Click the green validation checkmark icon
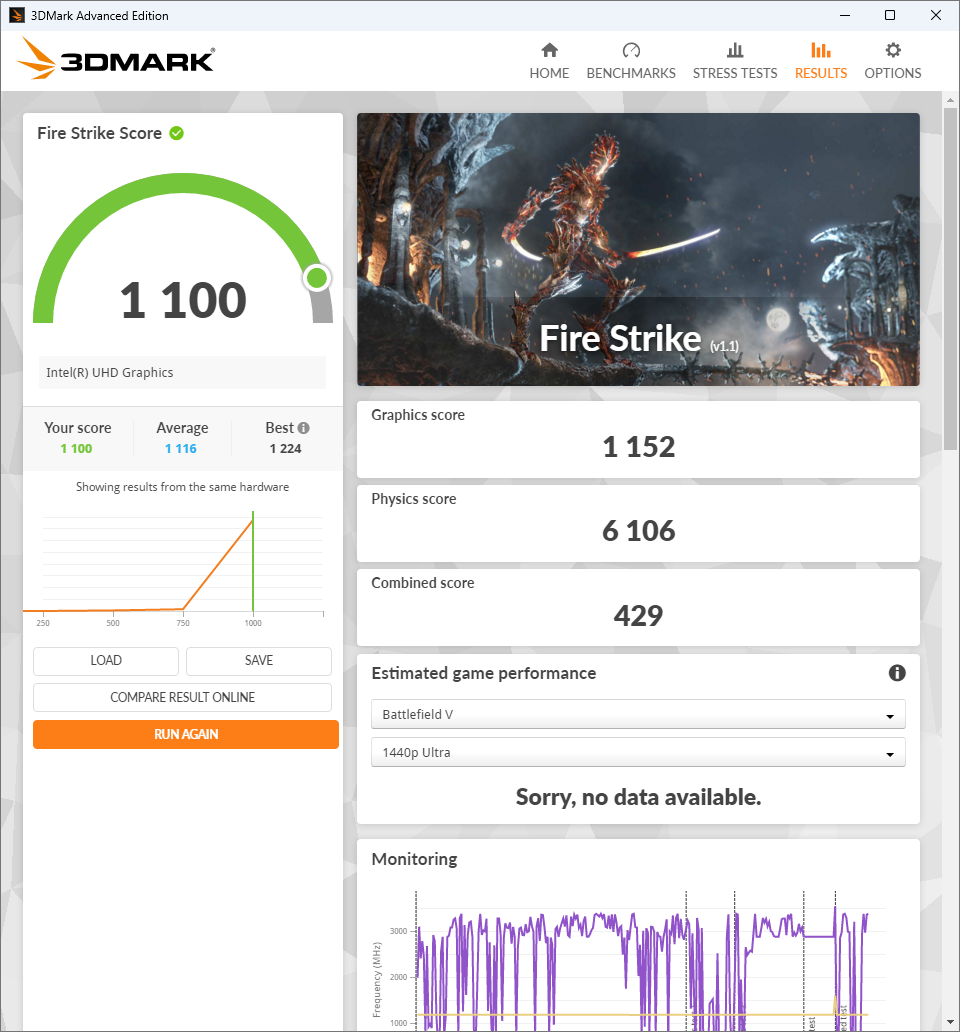This screenshot has width=960, height=1032. click(177, 133)
